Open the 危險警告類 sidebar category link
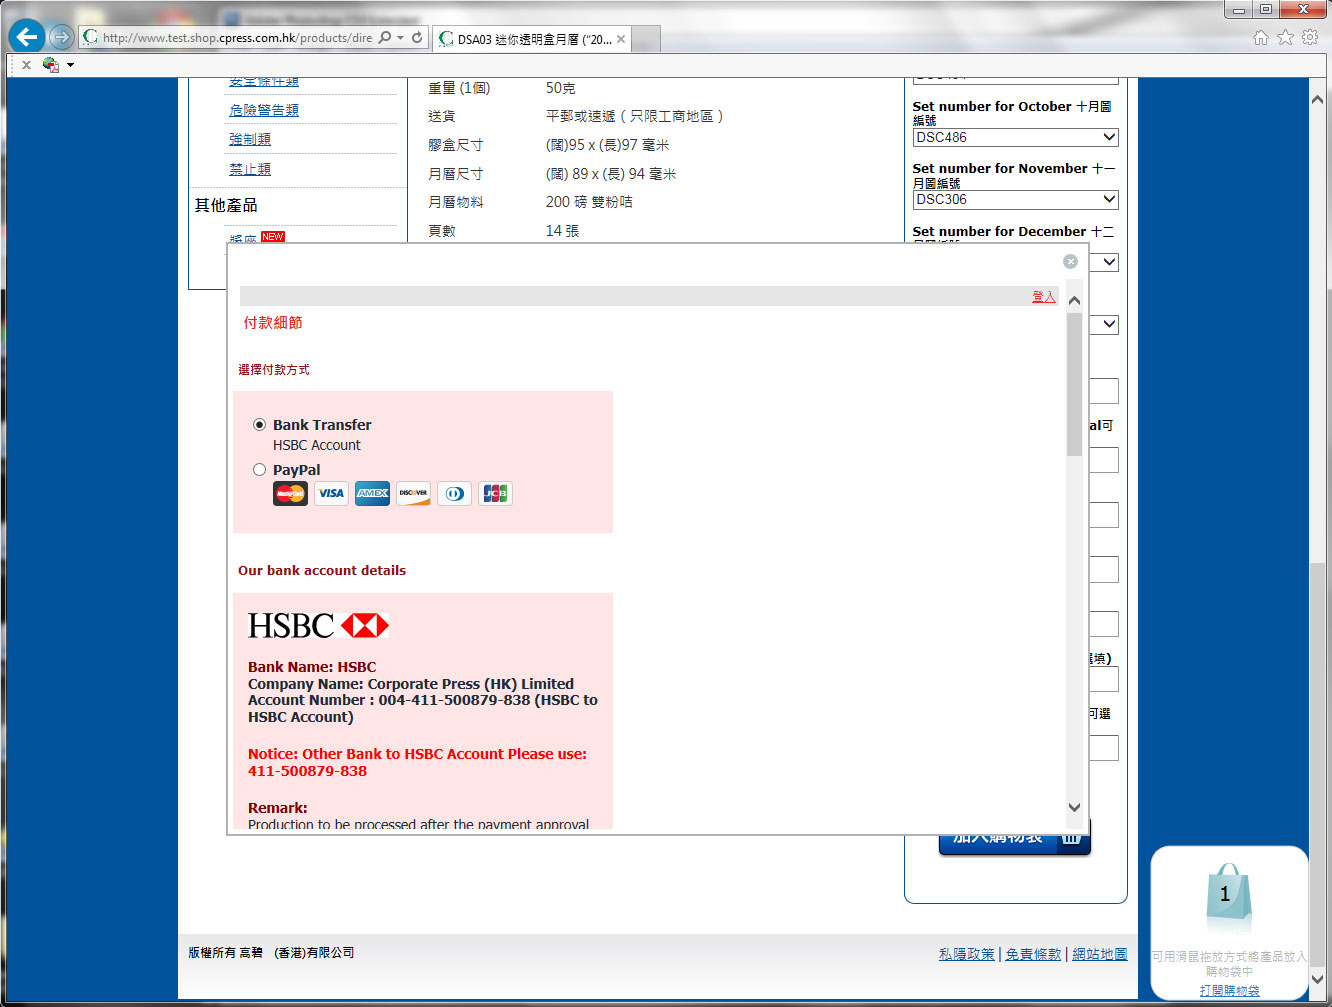The image size is (1332, 1007). pos(264,111)
